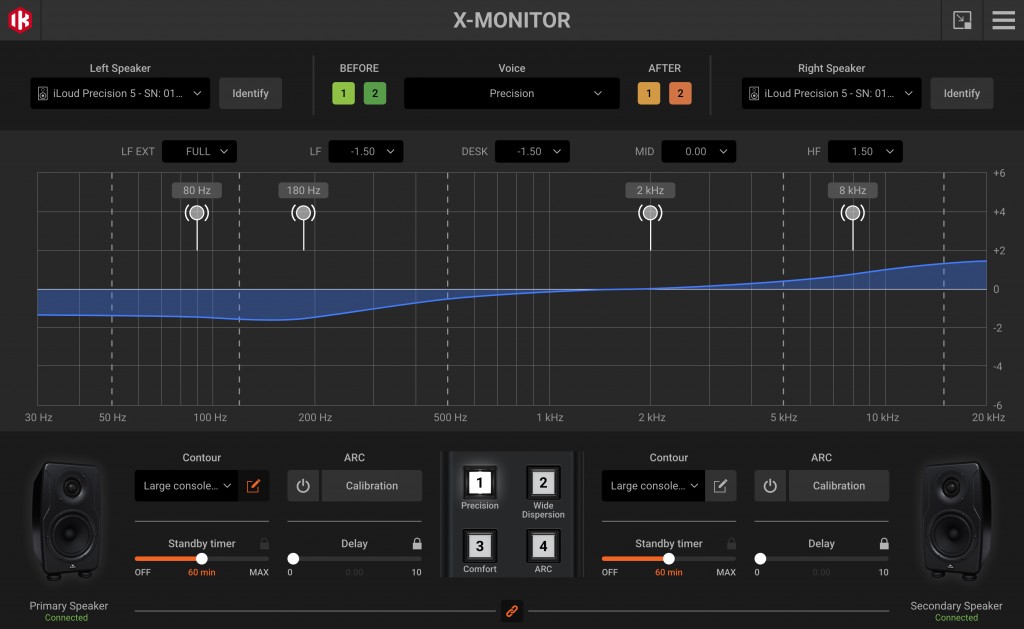The image size is (1024, 629).
Task: Click the primary speaker image
Action: (x=68, y=520)
